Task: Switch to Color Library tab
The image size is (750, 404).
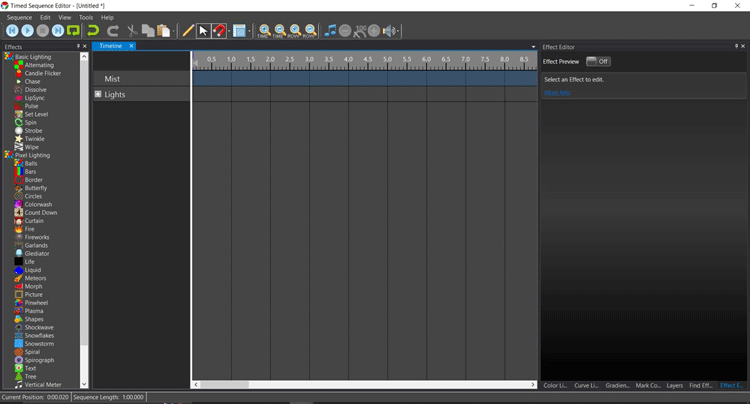Action: [x=555, y=385]
